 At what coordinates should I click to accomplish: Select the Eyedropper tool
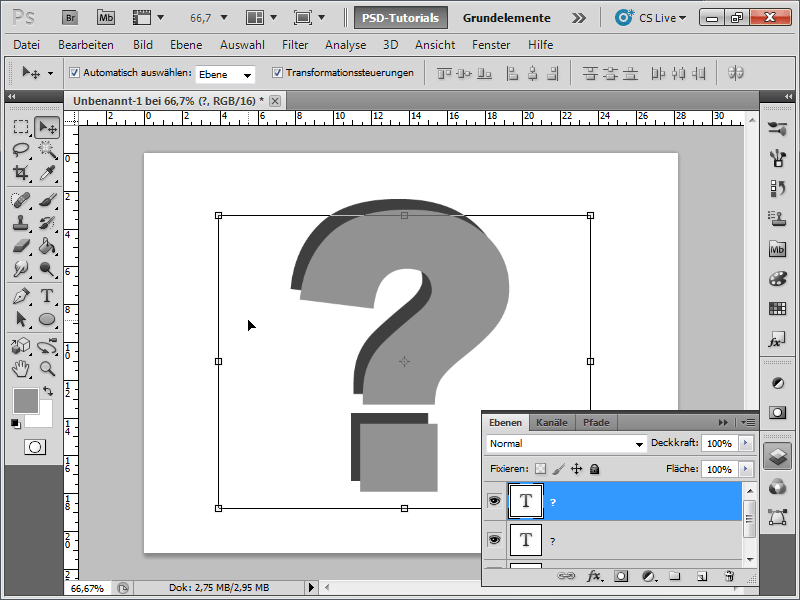pyautogui.click(x=47, y=173)
